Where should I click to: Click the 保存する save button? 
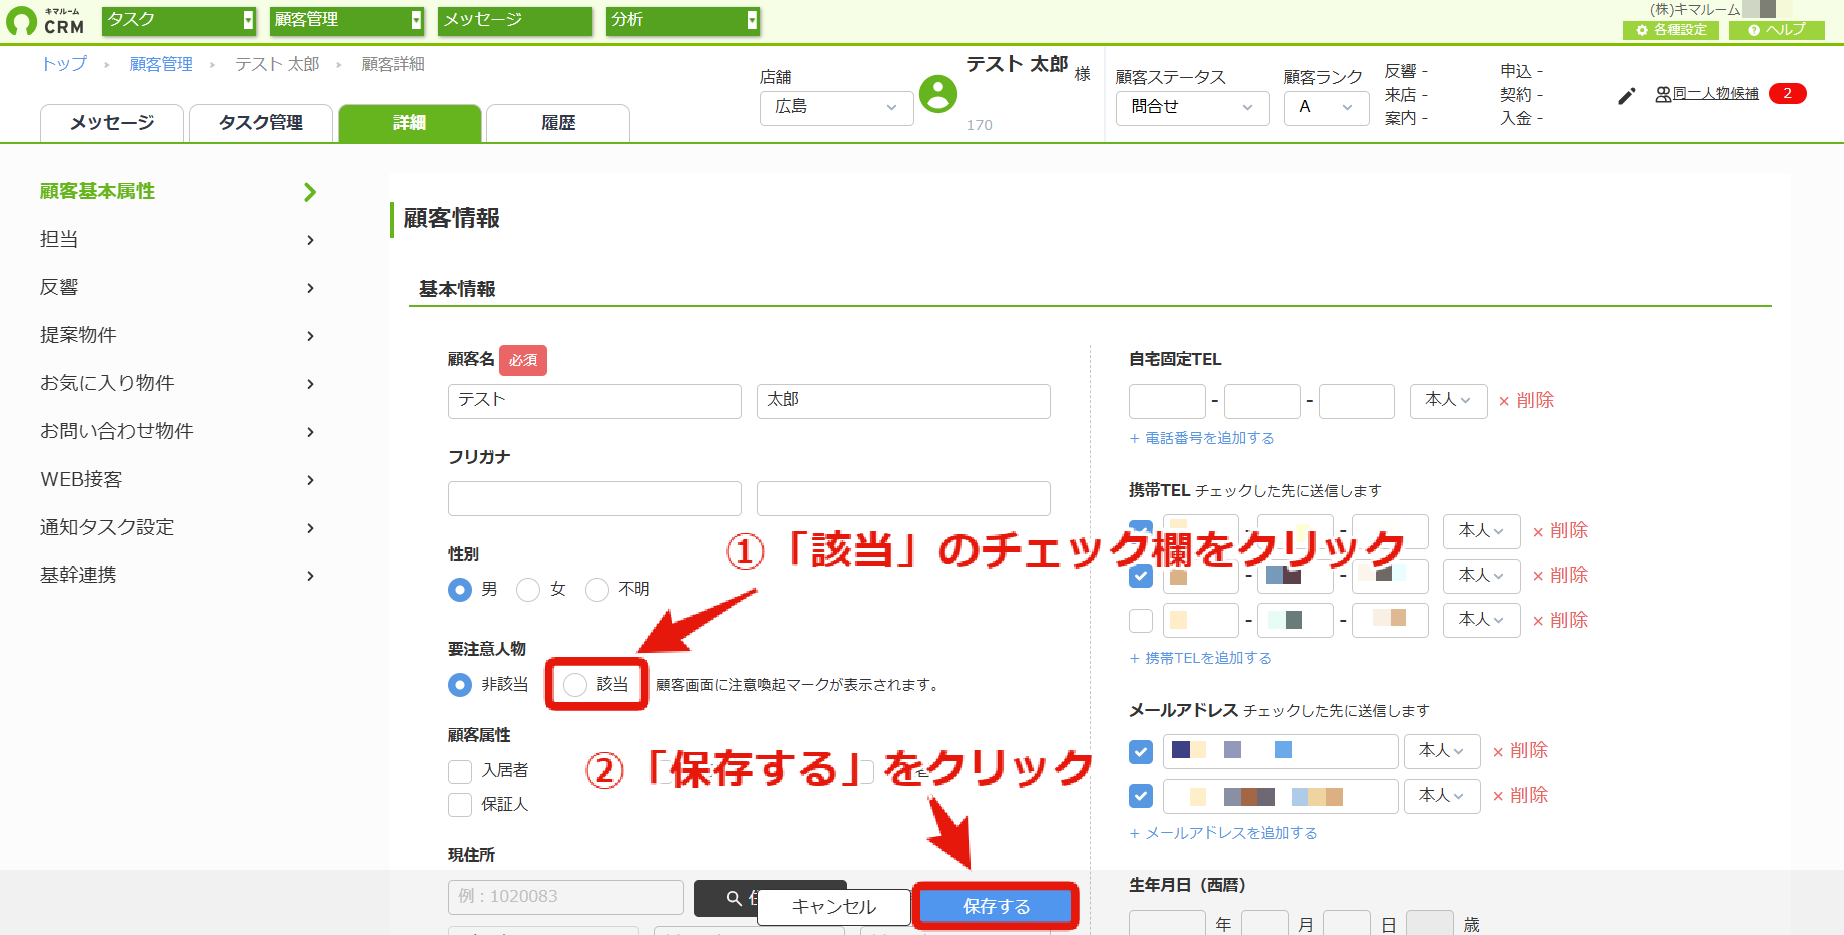pos(996,907)
